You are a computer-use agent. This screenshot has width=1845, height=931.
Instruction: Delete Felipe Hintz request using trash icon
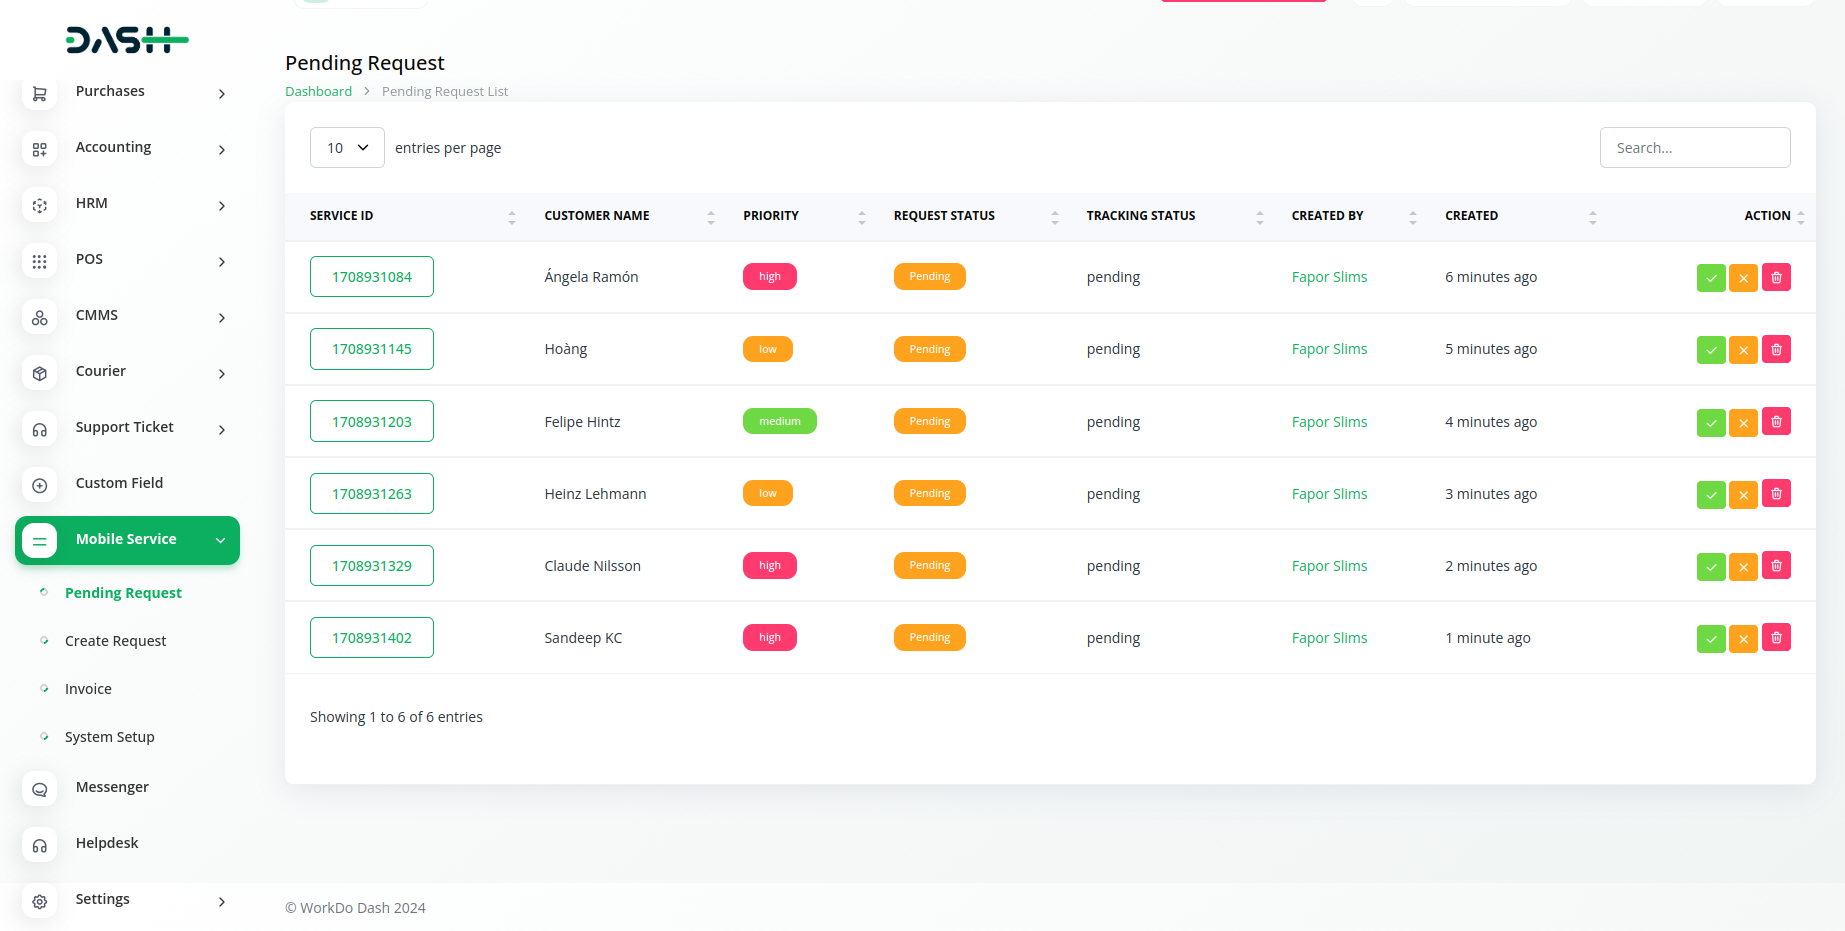[1776, 422]
